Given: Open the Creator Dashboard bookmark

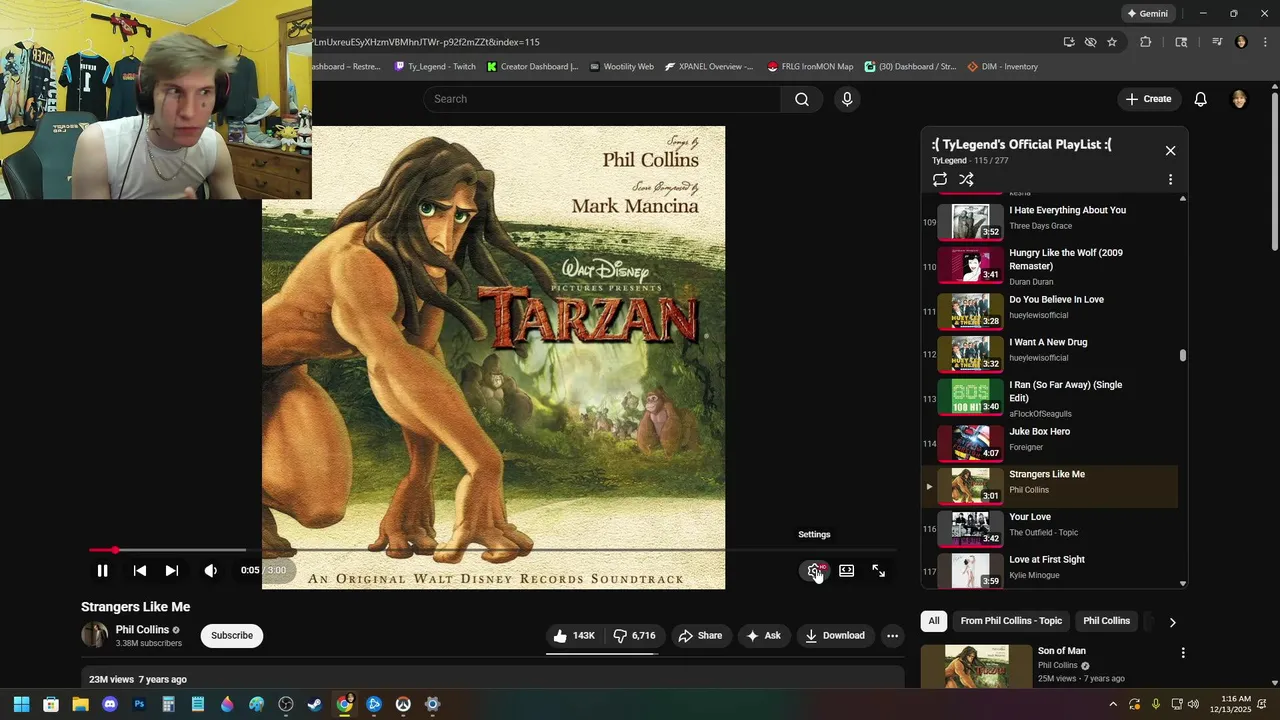Looking at the screenshot, I should 532,67.
